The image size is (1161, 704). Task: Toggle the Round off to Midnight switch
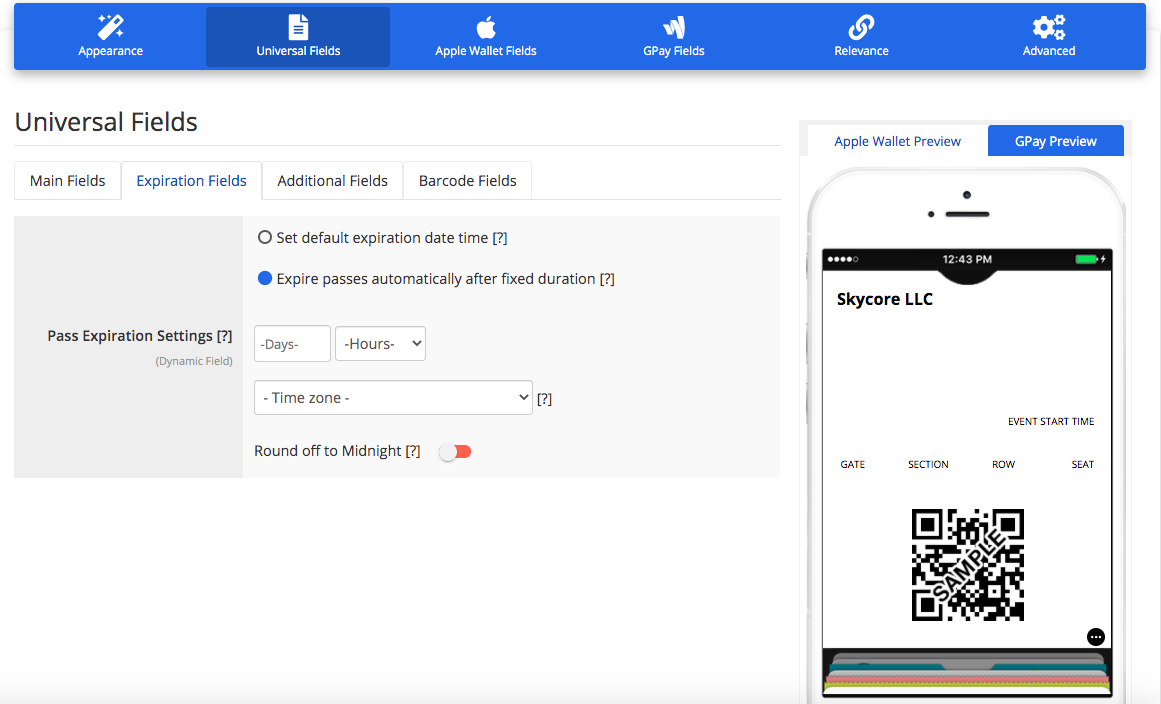pos(455,452)
